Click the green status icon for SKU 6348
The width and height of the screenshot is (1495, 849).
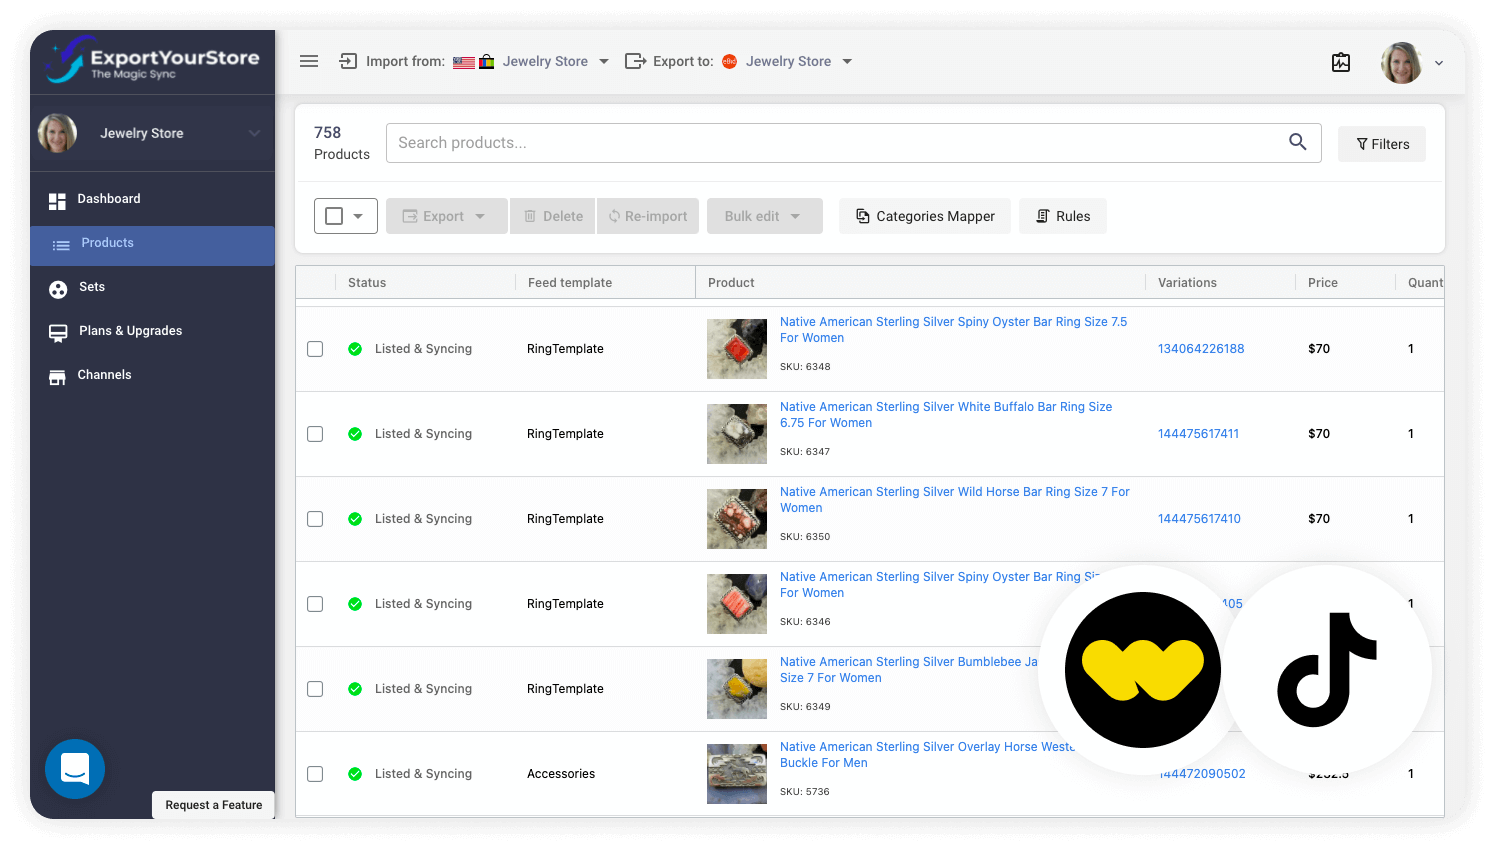tap(355, 349)
